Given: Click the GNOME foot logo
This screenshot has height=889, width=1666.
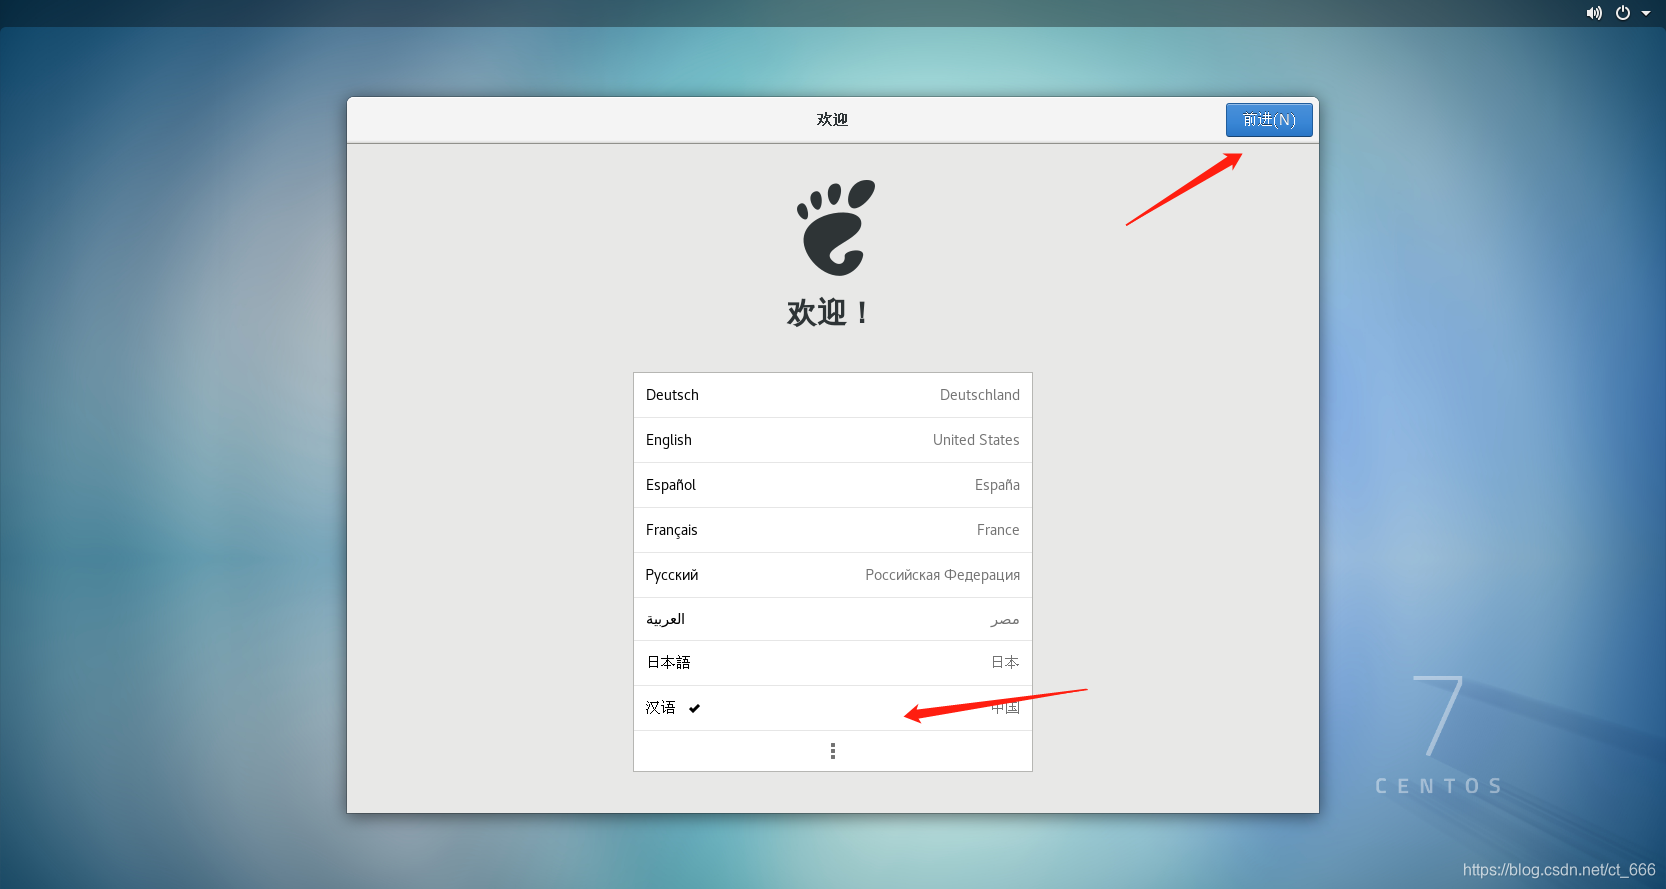Looking at the screenshot, I should coord(836,228).
